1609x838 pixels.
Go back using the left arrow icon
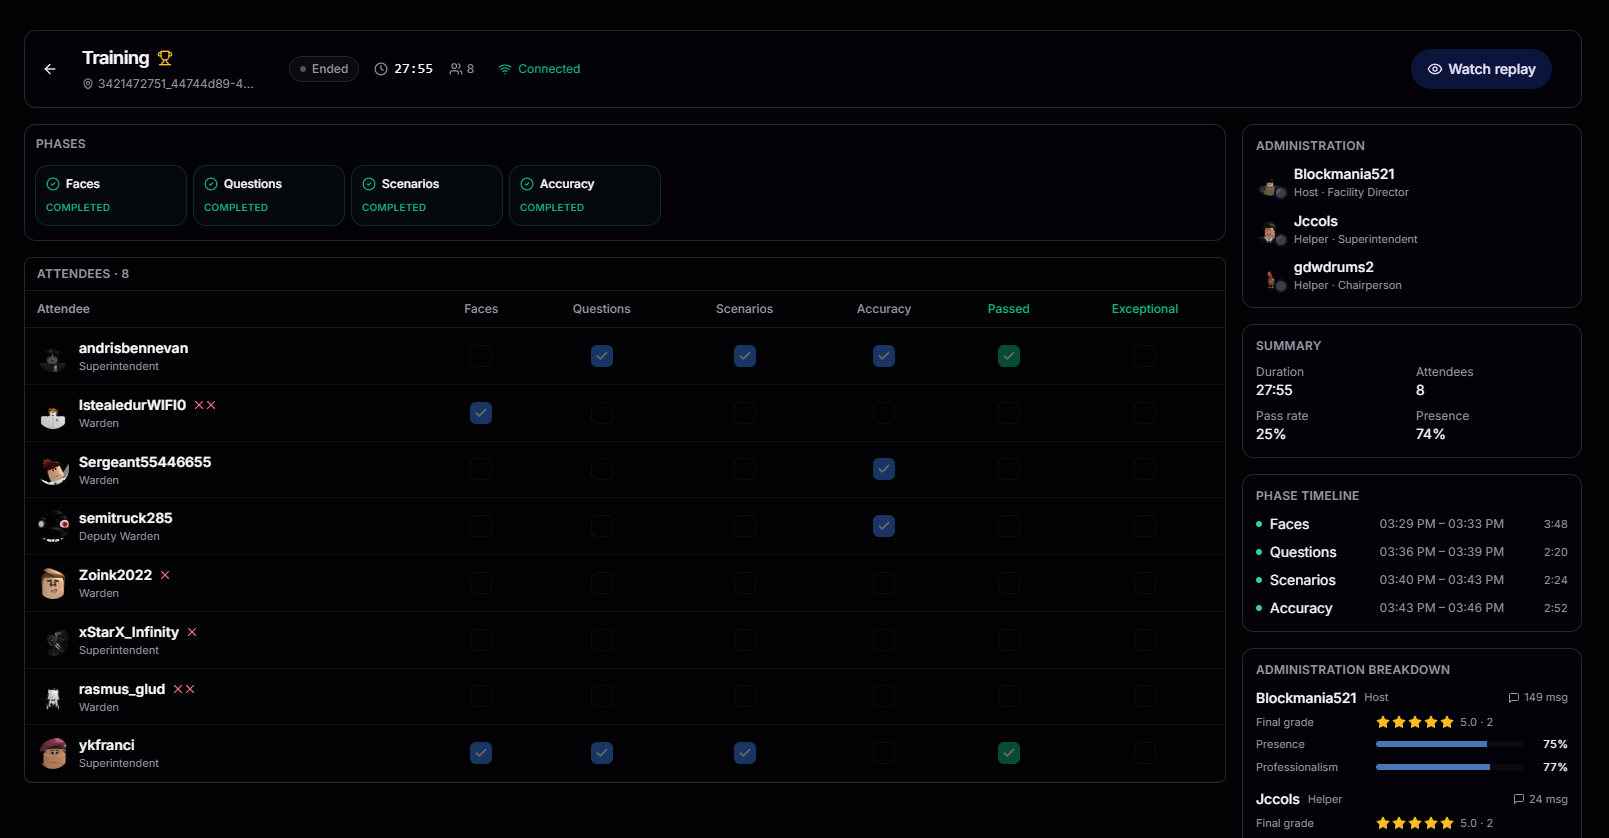coord(50,69)
